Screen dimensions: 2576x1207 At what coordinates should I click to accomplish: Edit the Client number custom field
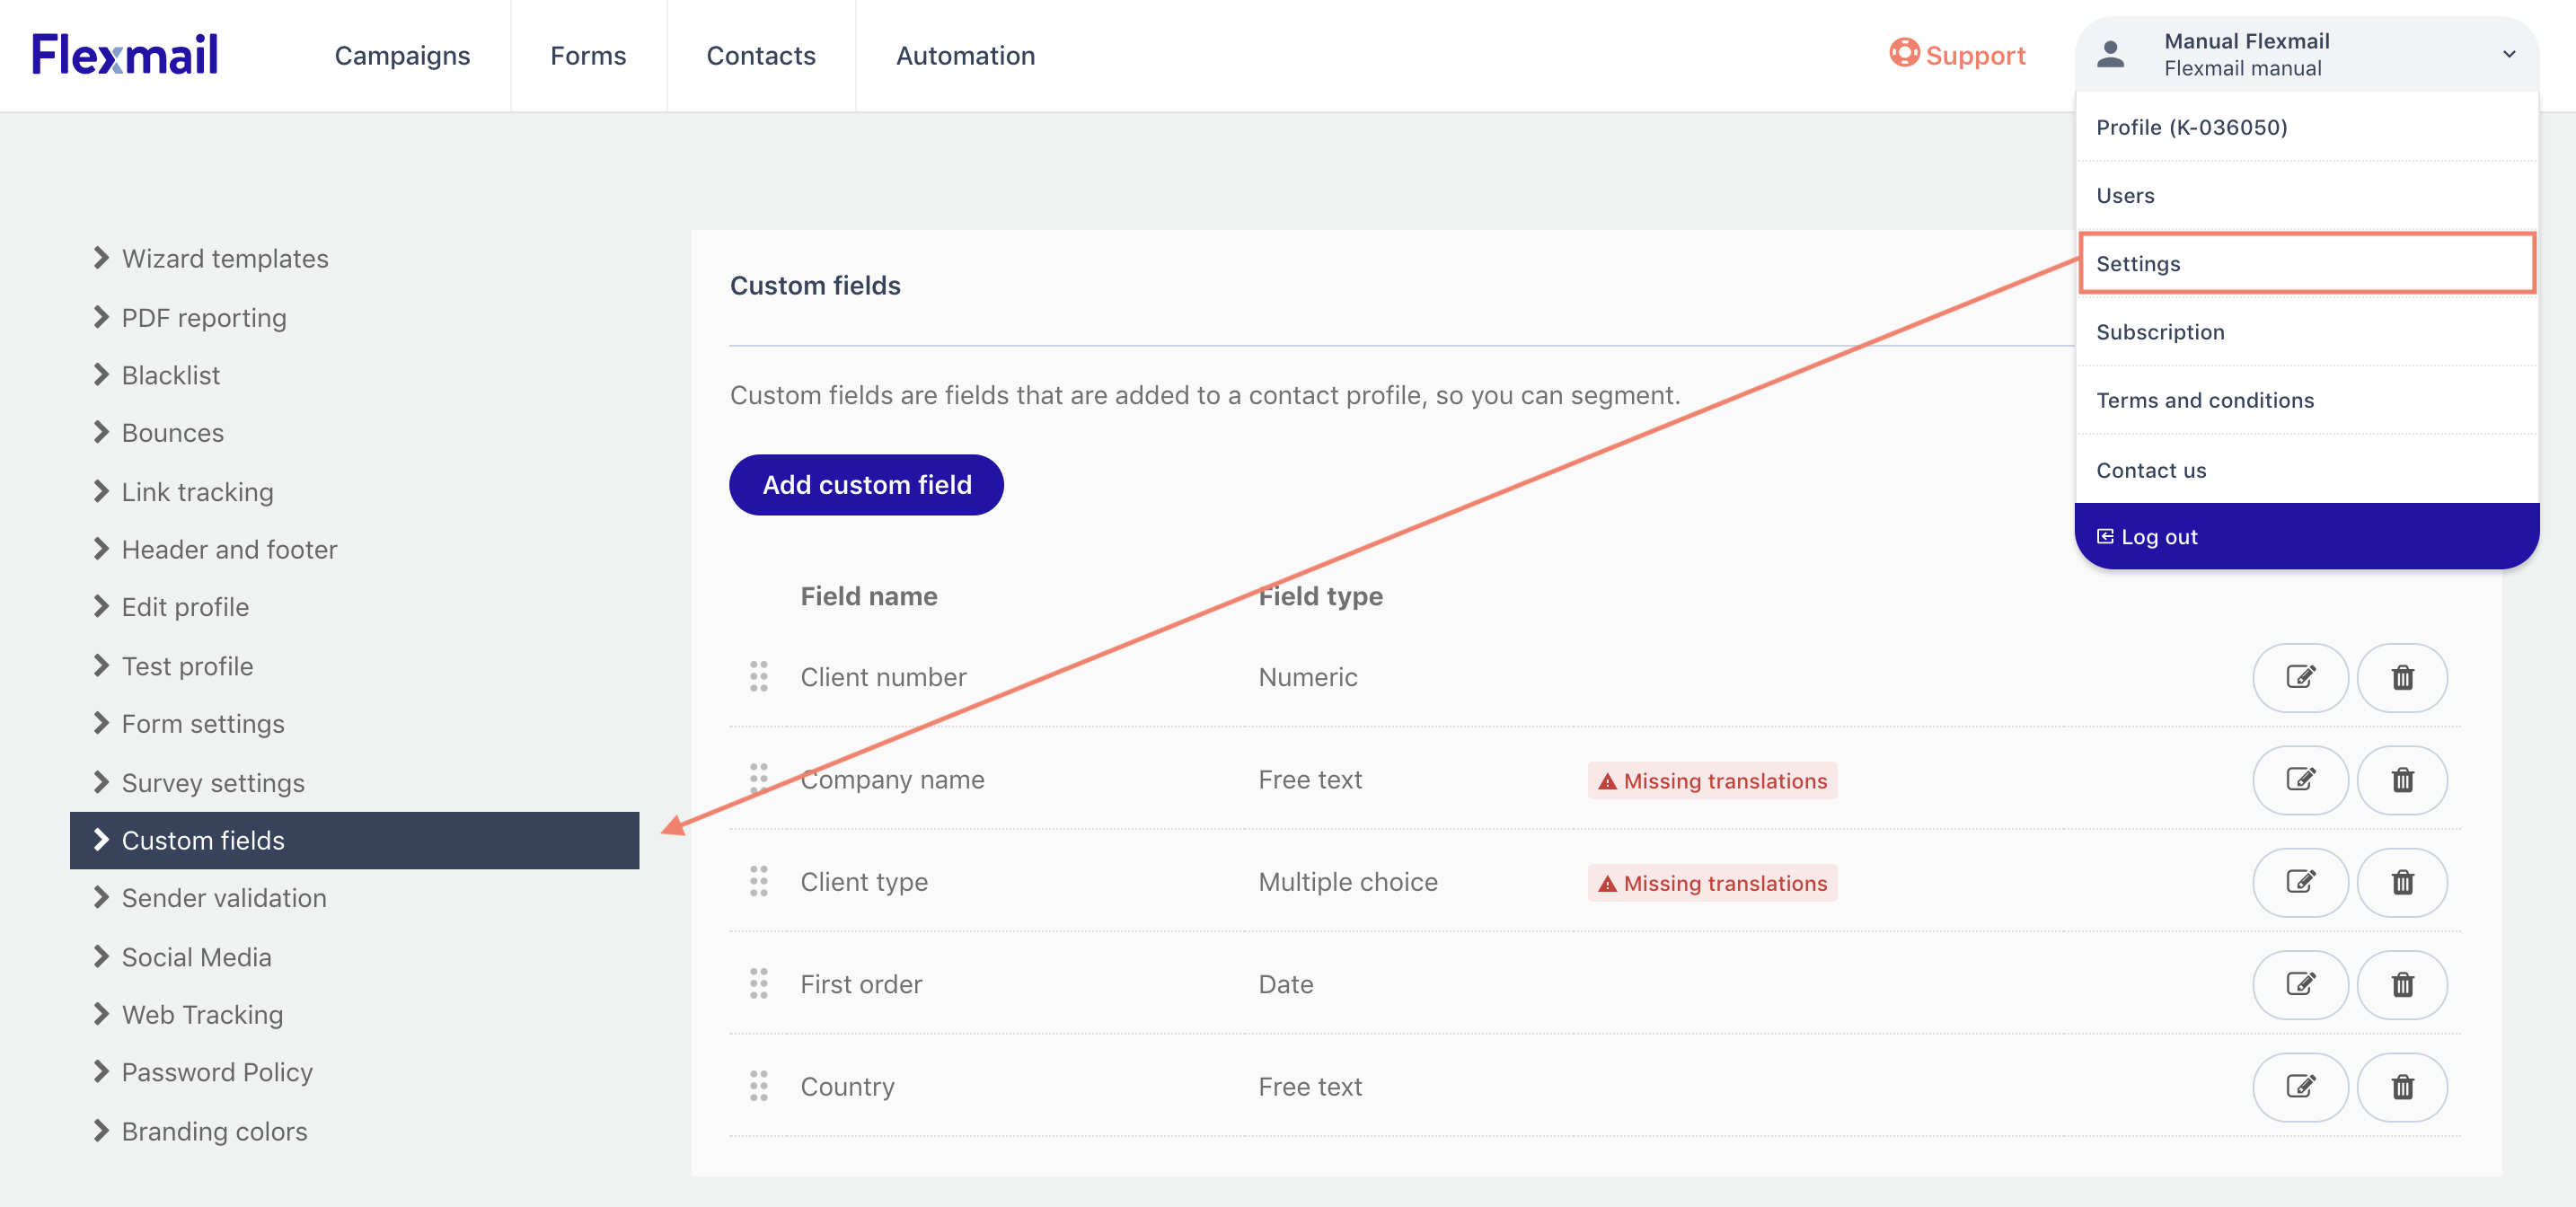(x=2299, y=677)
